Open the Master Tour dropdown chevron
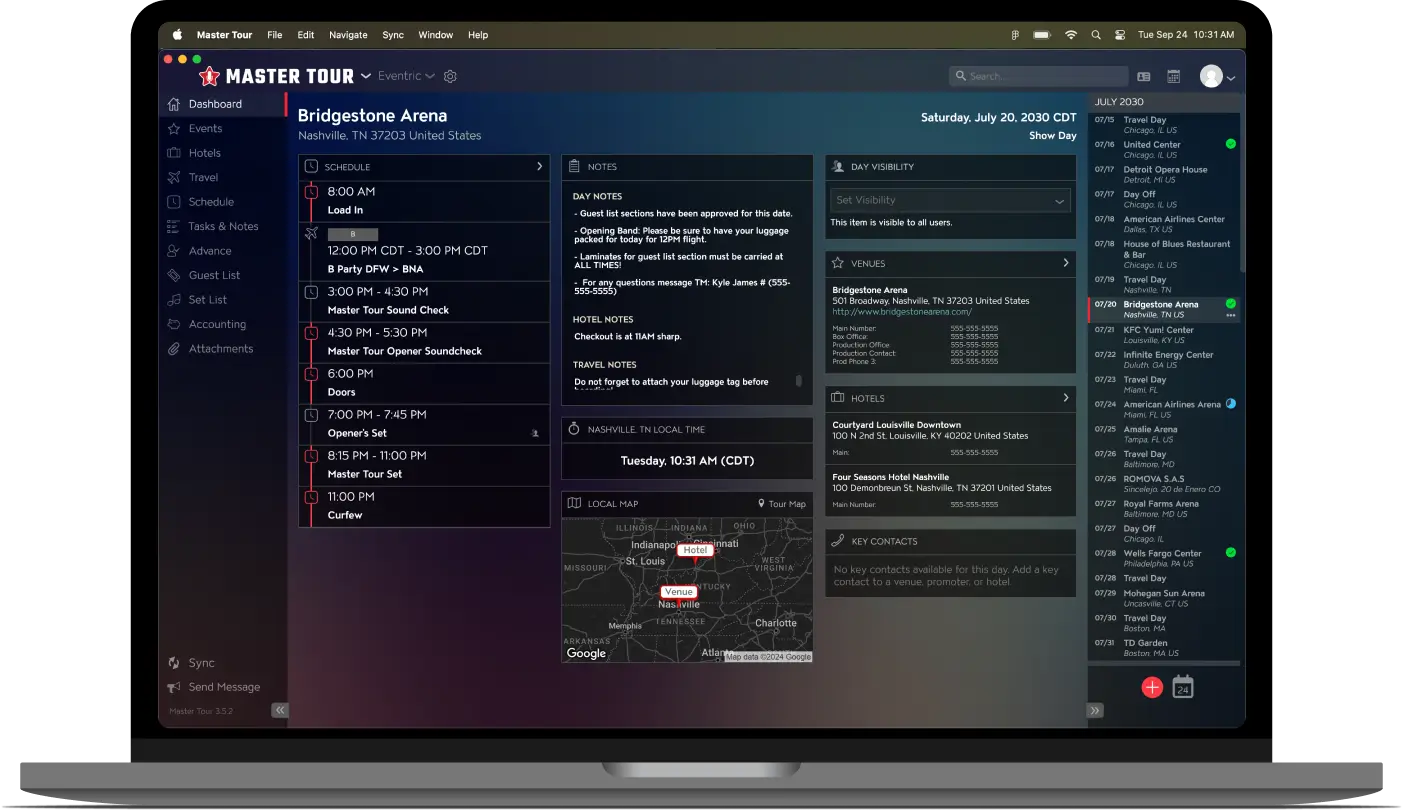 (366, 76)
